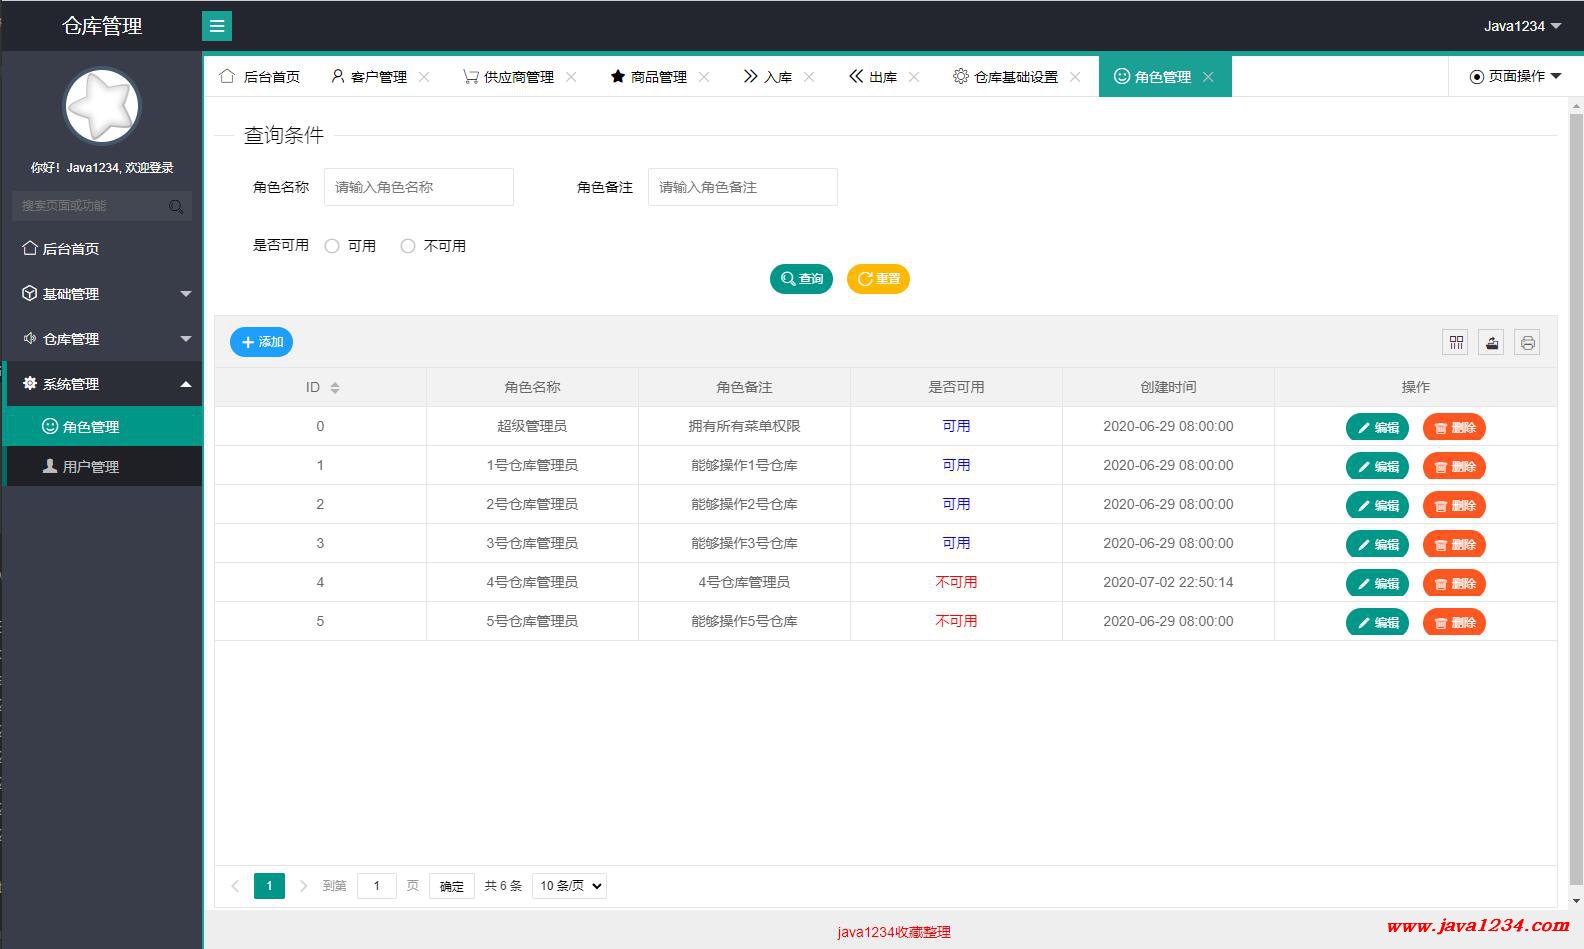Select 角色管理 in the sidebar
Screen dimensions: 1584x949
click(103, 427)
